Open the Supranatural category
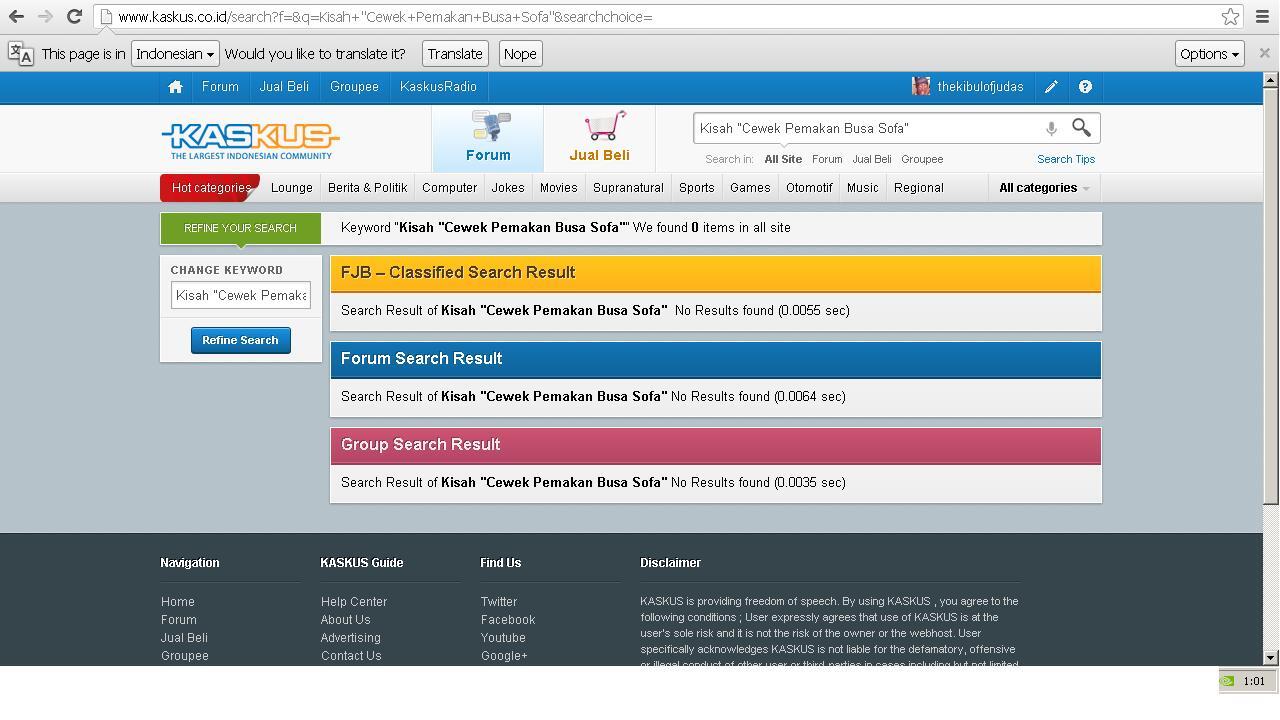Image resolution: width=1280 pixels, height=720 pixels. coord(628,188)
